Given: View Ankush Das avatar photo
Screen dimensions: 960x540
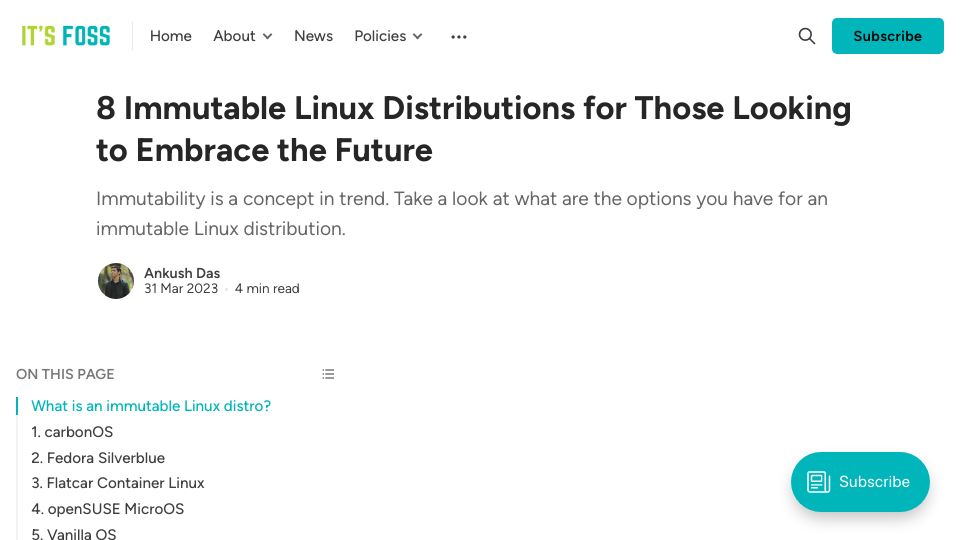Looking at the screenshot, I should tap(116, 281).
